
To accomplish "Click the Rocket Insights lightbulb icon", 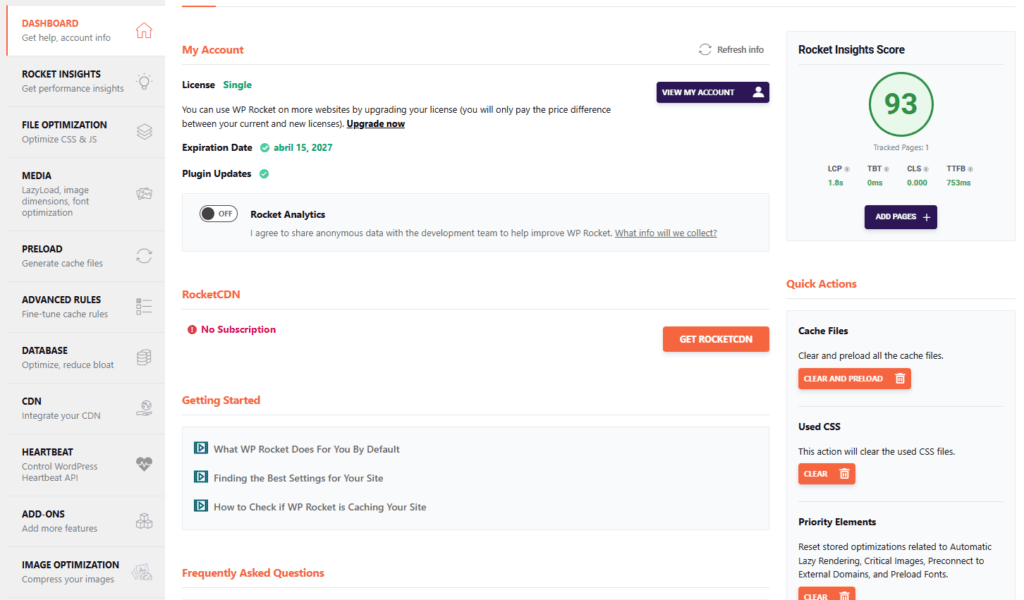I will pyautogui.click(x=144, y=82).
